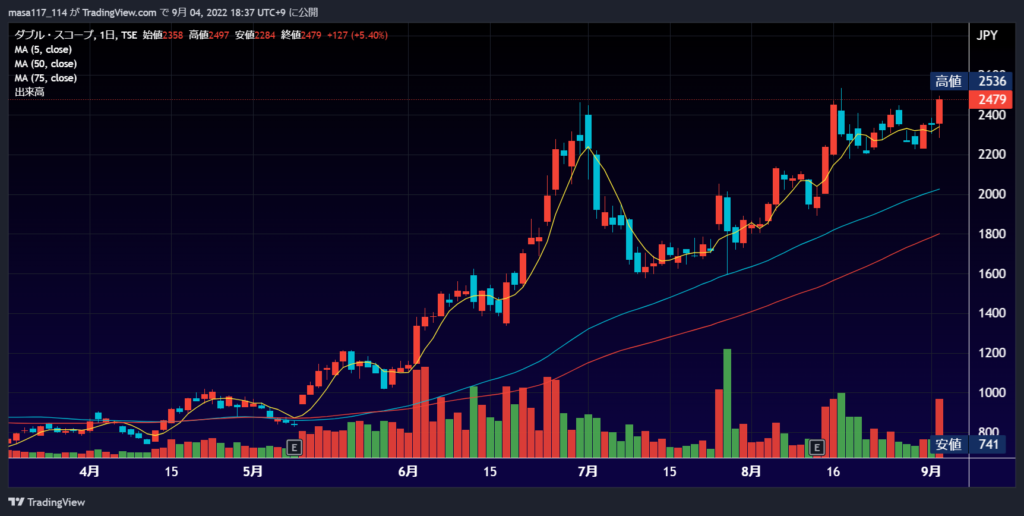The height and width of the screenshot is (516, 1024).
Task: Click the 1800 price axis value
Action: click(x=991, y=234)
